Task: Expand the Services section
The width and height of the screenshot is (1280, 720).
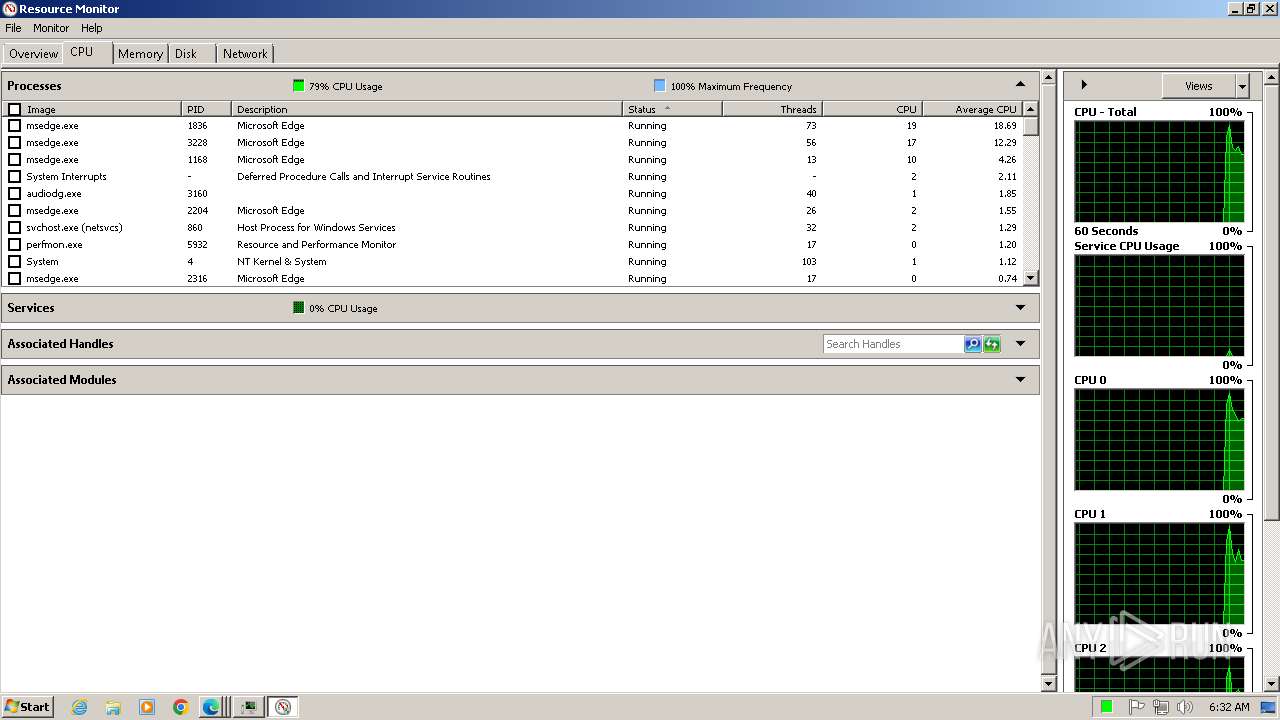Action: tap(1020, 308)
